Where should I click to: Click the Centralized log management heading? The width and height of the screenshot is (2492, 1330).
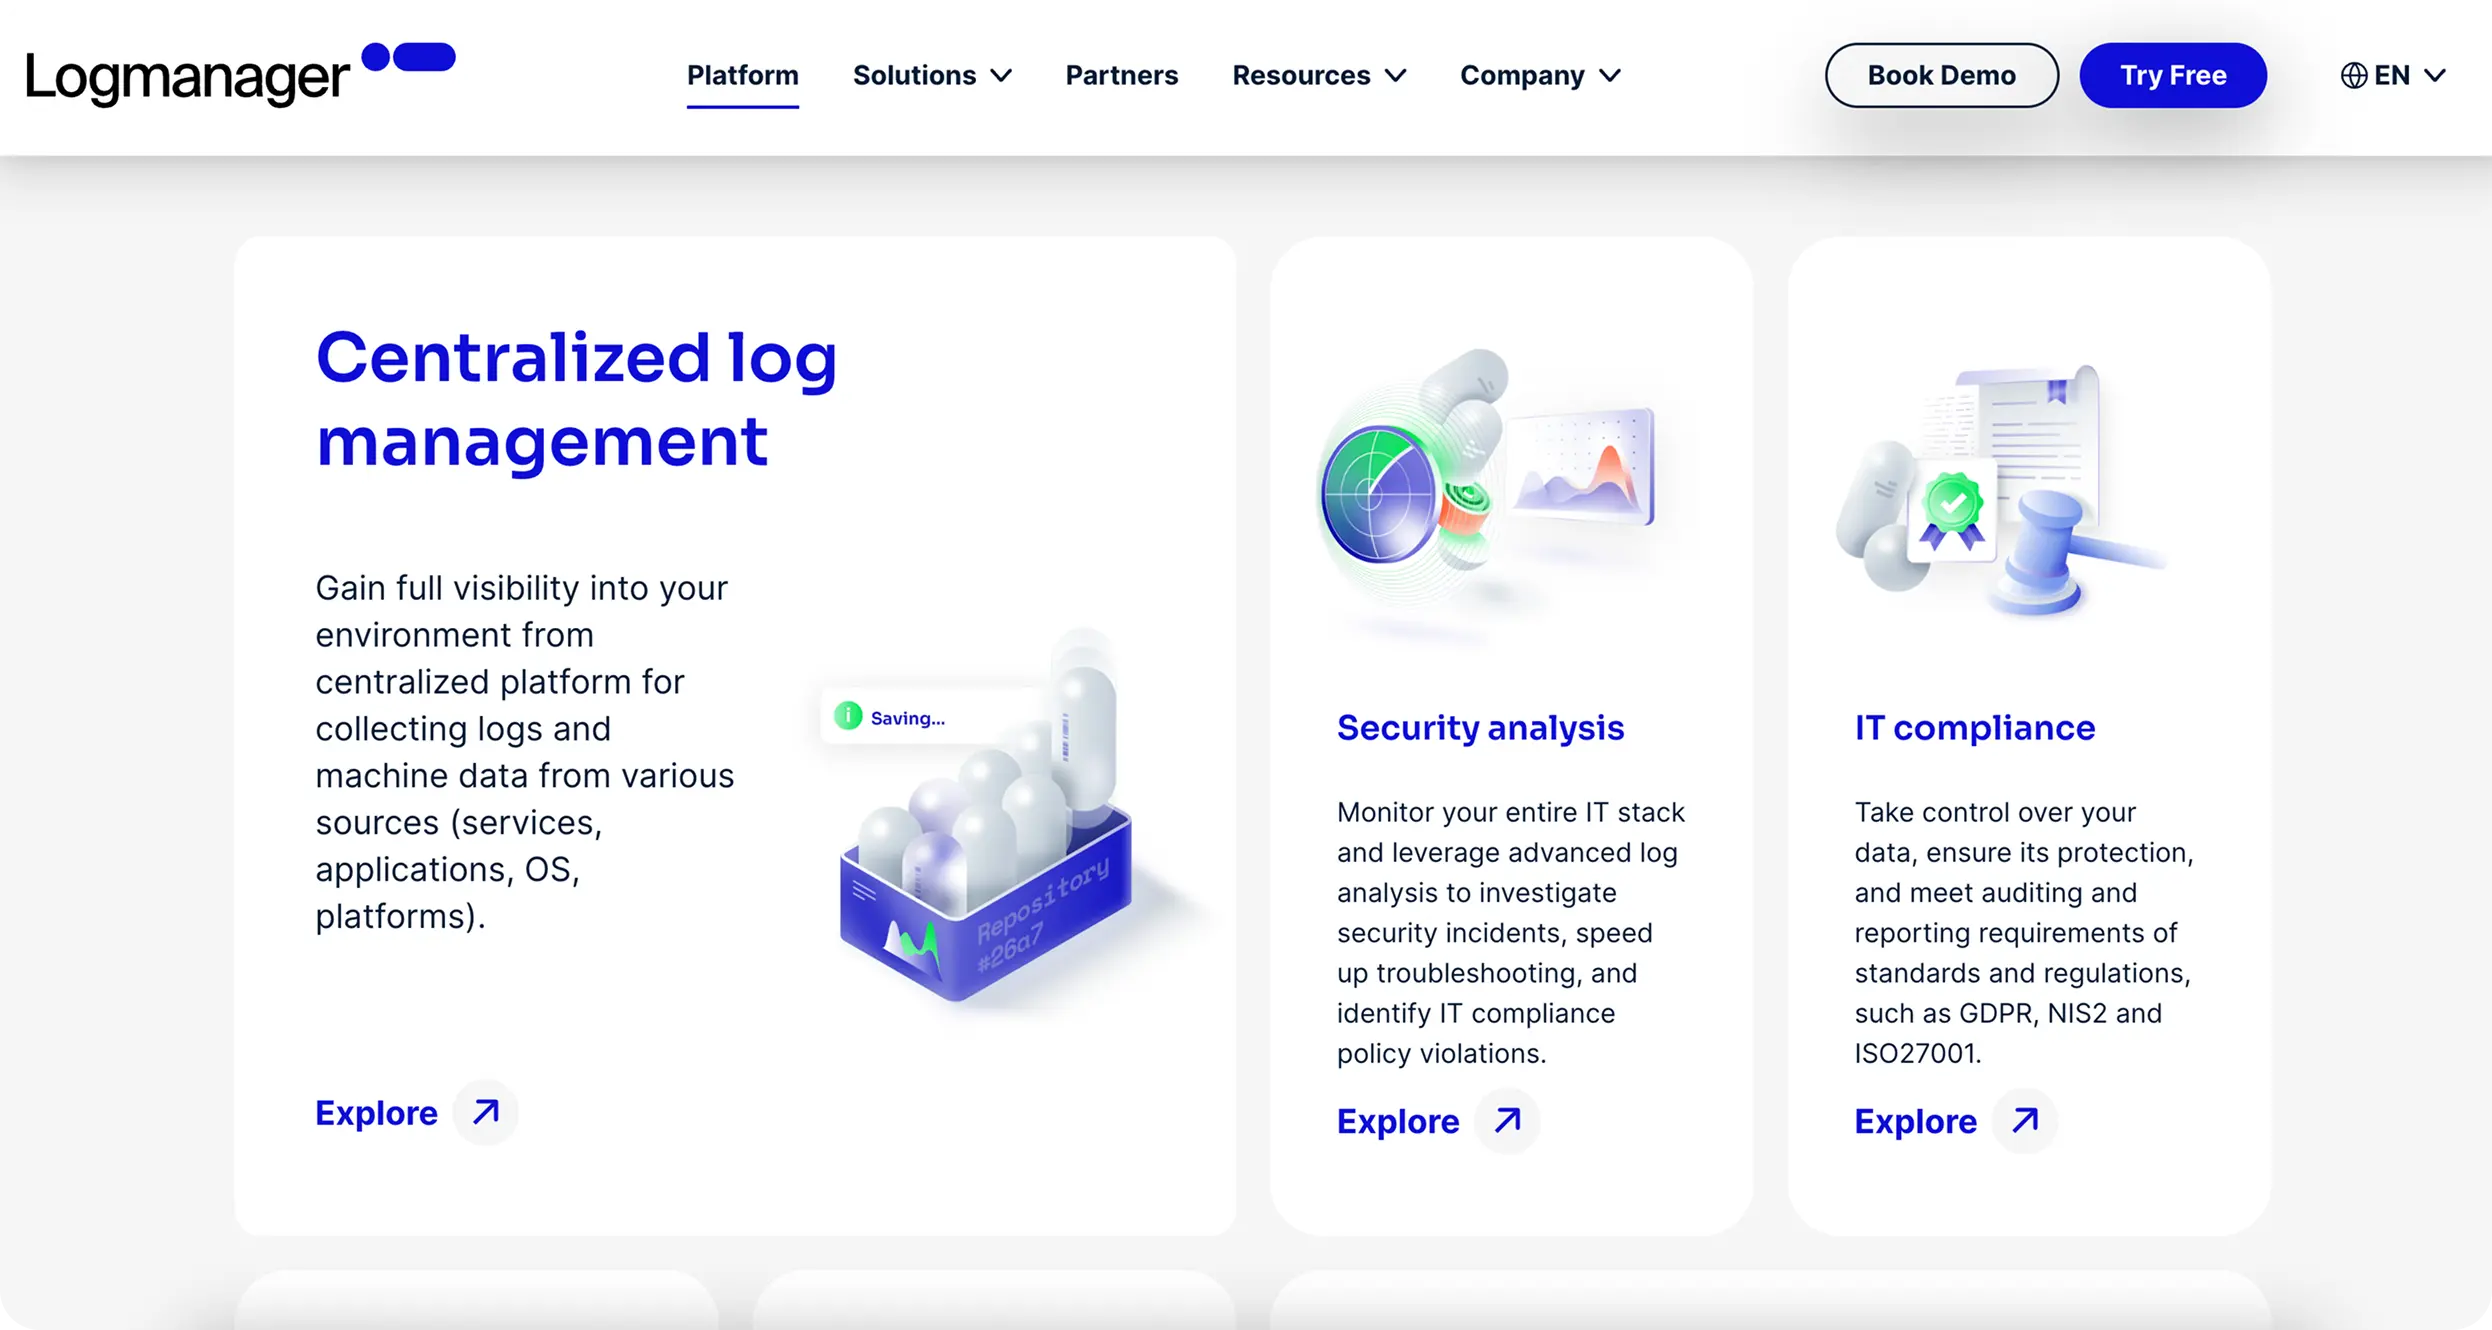pos(576,399)
